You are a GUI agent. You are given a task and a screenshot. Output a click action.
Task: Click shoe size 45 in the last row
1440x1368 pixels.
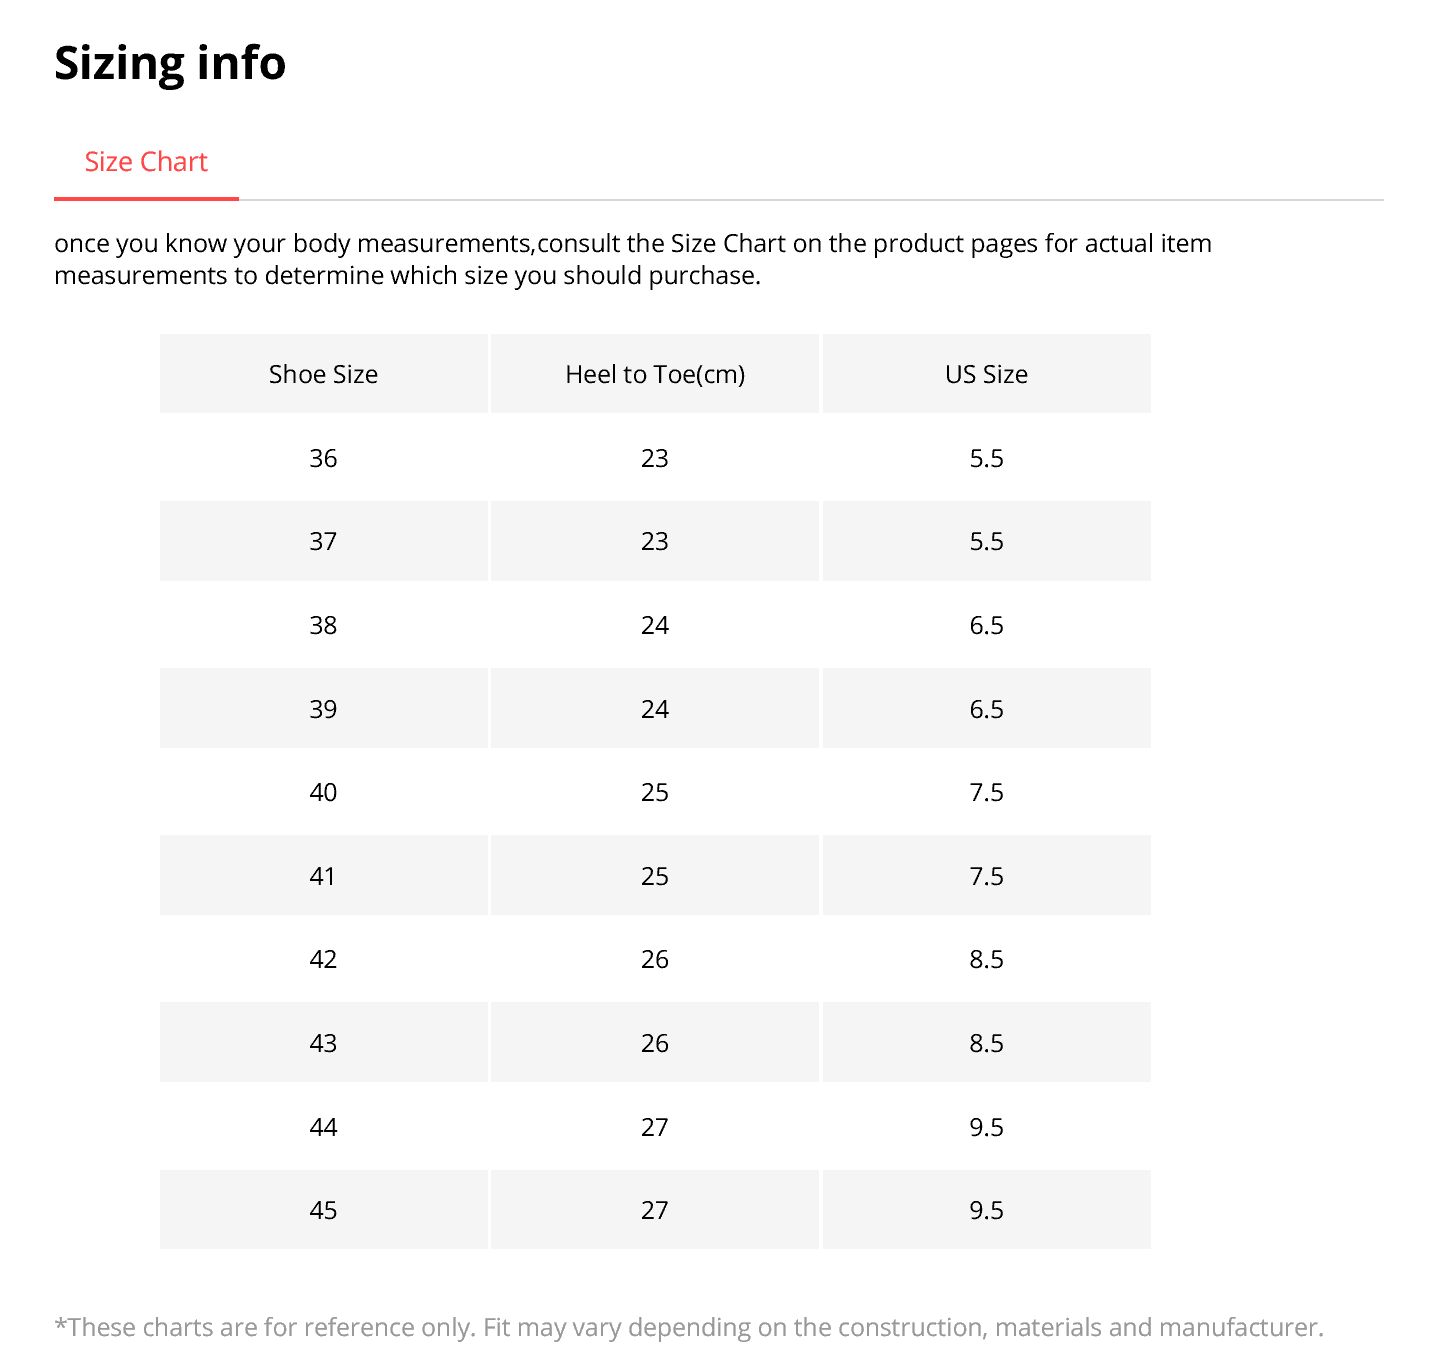323,1210
